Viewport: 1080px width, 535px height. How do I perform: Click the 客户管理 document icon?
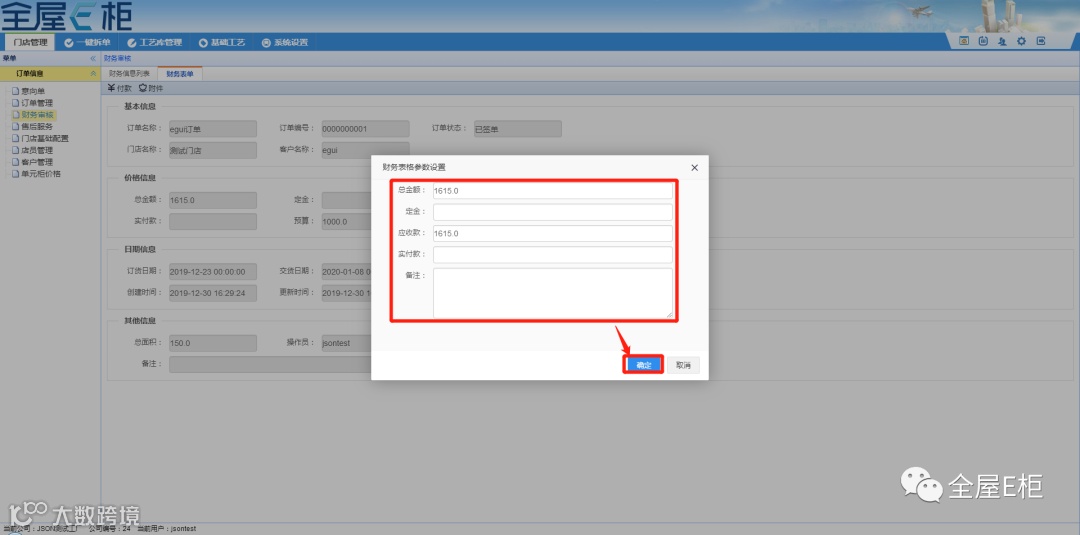[15, 162]
